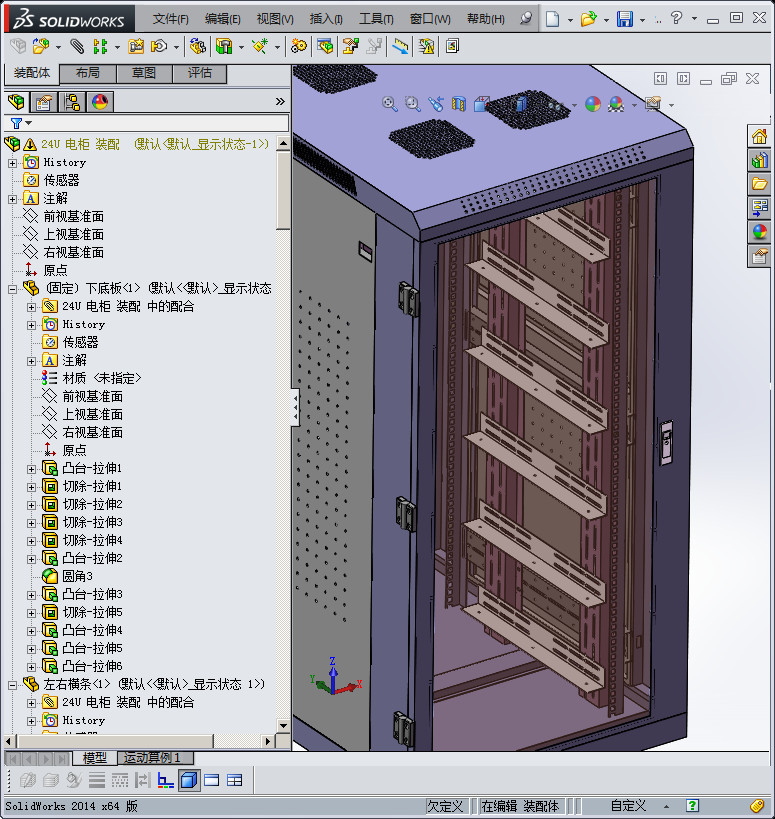Image resolution: width=775 pixels, height=819 pixels.
Task: Open File Explorer folder icon in task pane
Action: click(759, 184)
